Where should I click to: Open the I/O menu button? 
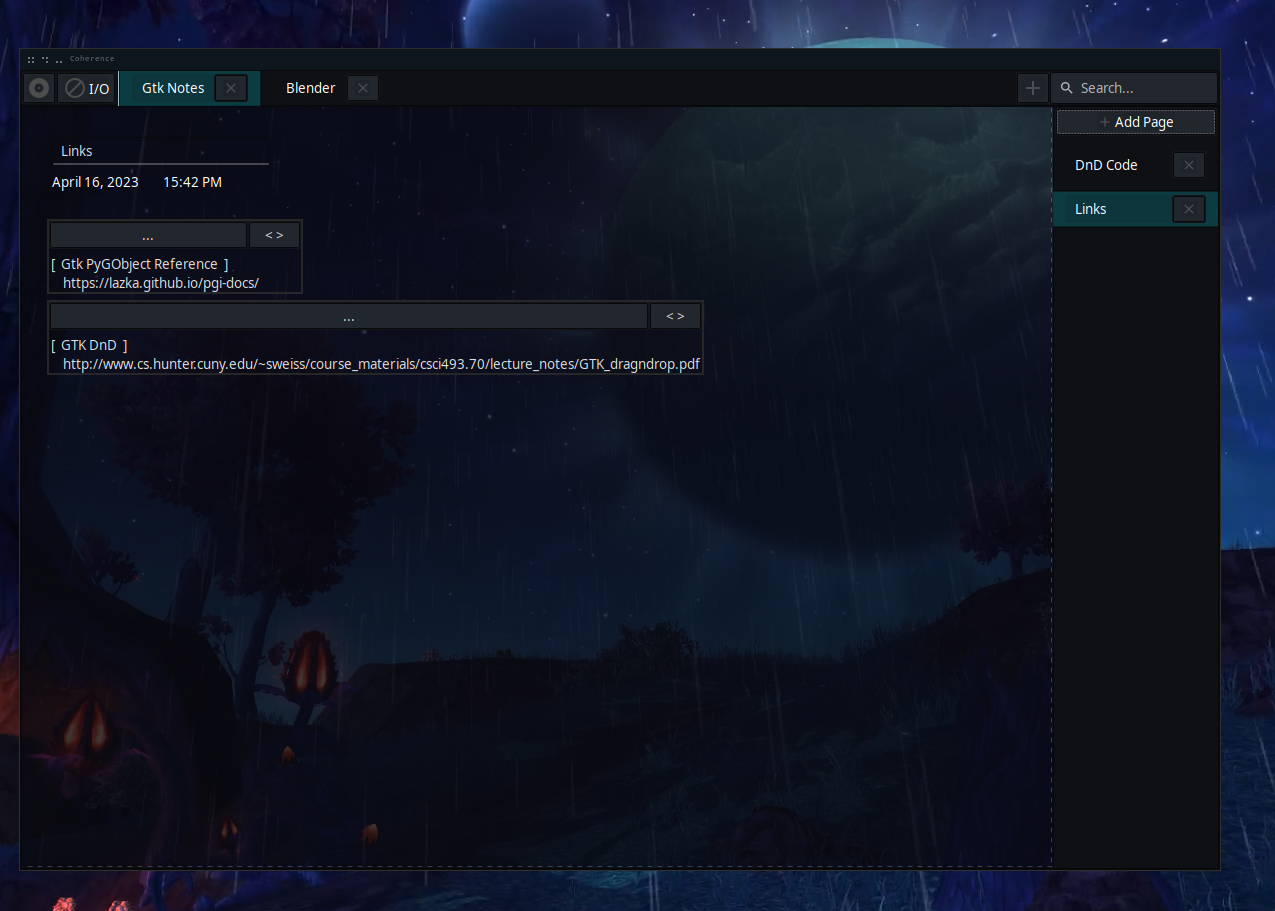pos(87,88)
